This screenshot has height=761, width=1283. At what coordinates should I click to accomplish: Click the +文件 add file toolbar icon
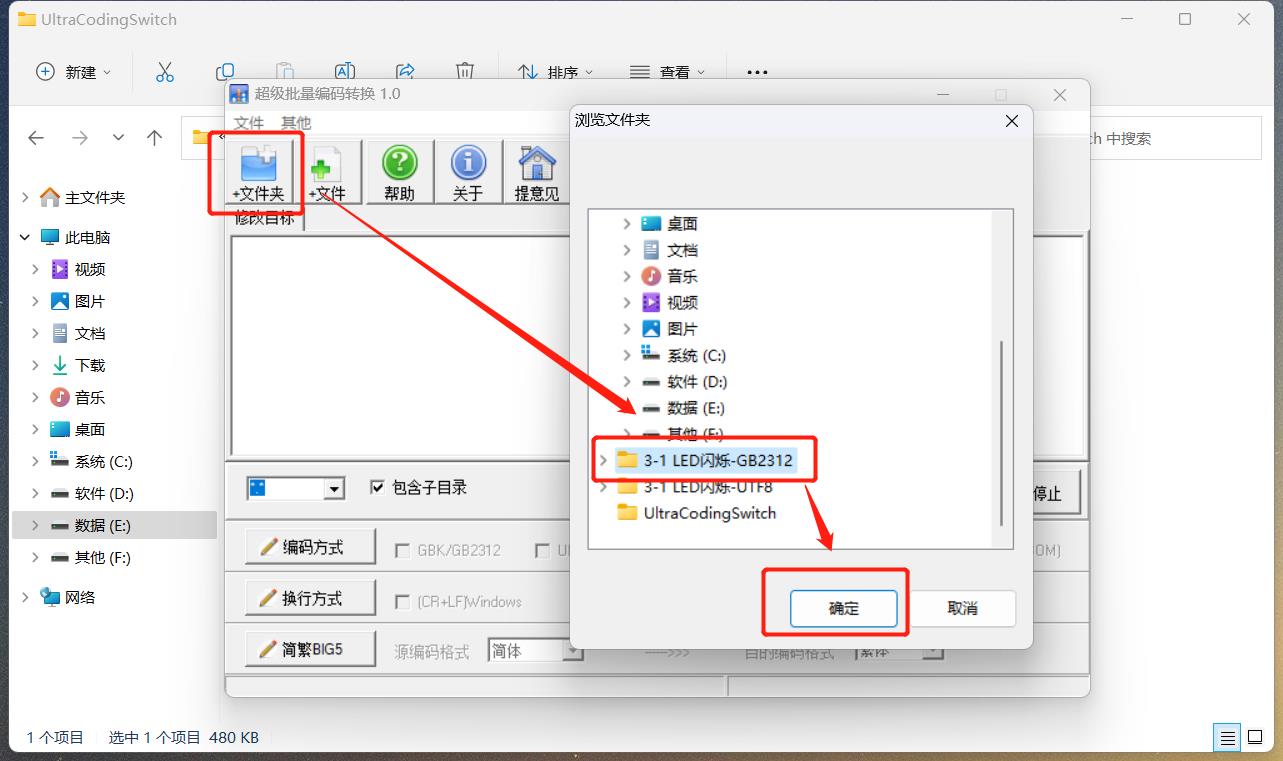coord(327,173)
